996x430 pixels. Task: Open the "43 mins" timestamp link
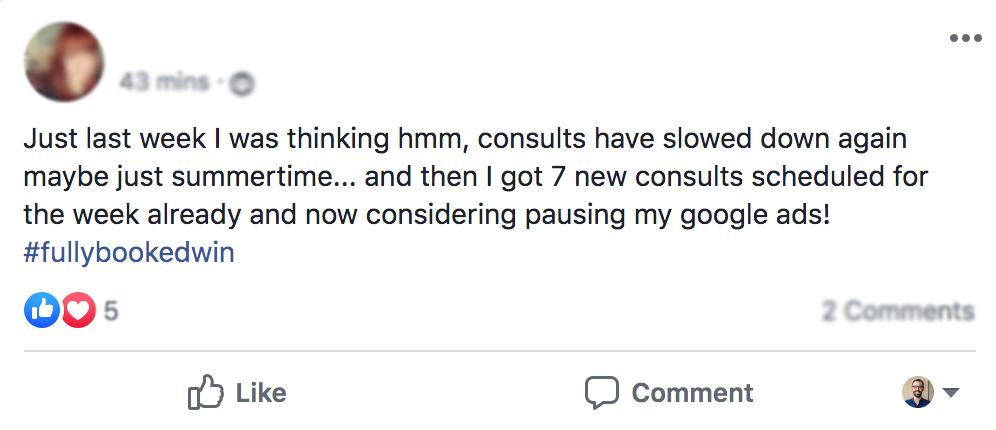point(164,83)
